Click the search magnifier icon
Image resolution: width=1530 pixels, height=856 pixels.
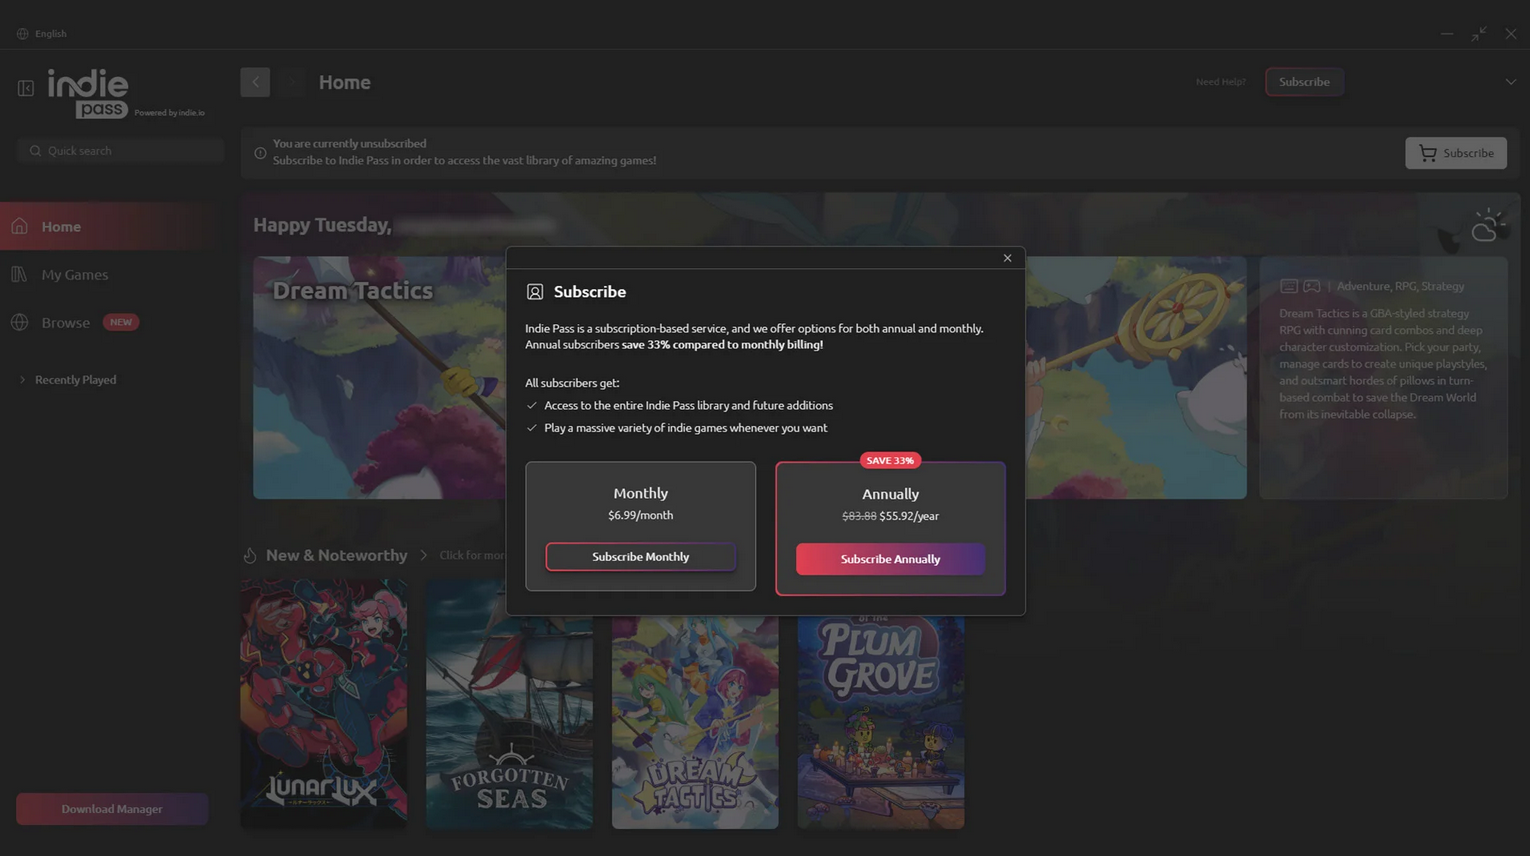pos(35,151)
